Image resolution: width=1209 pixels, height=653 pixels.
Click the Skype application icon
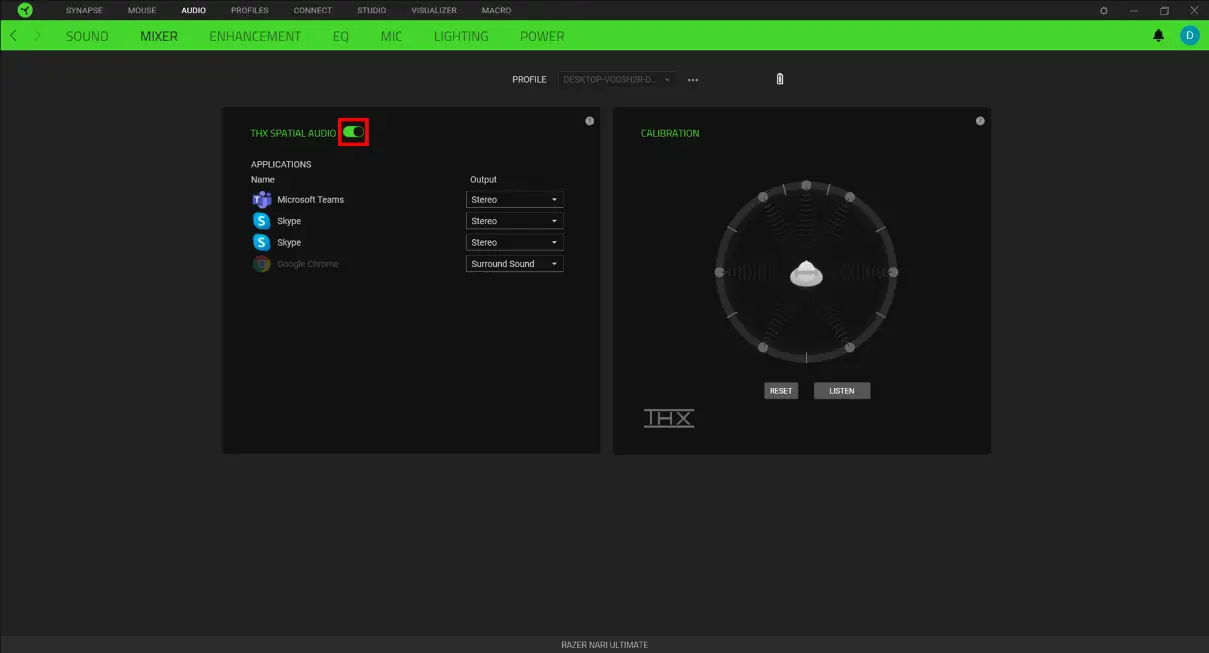tap(261, 220)
